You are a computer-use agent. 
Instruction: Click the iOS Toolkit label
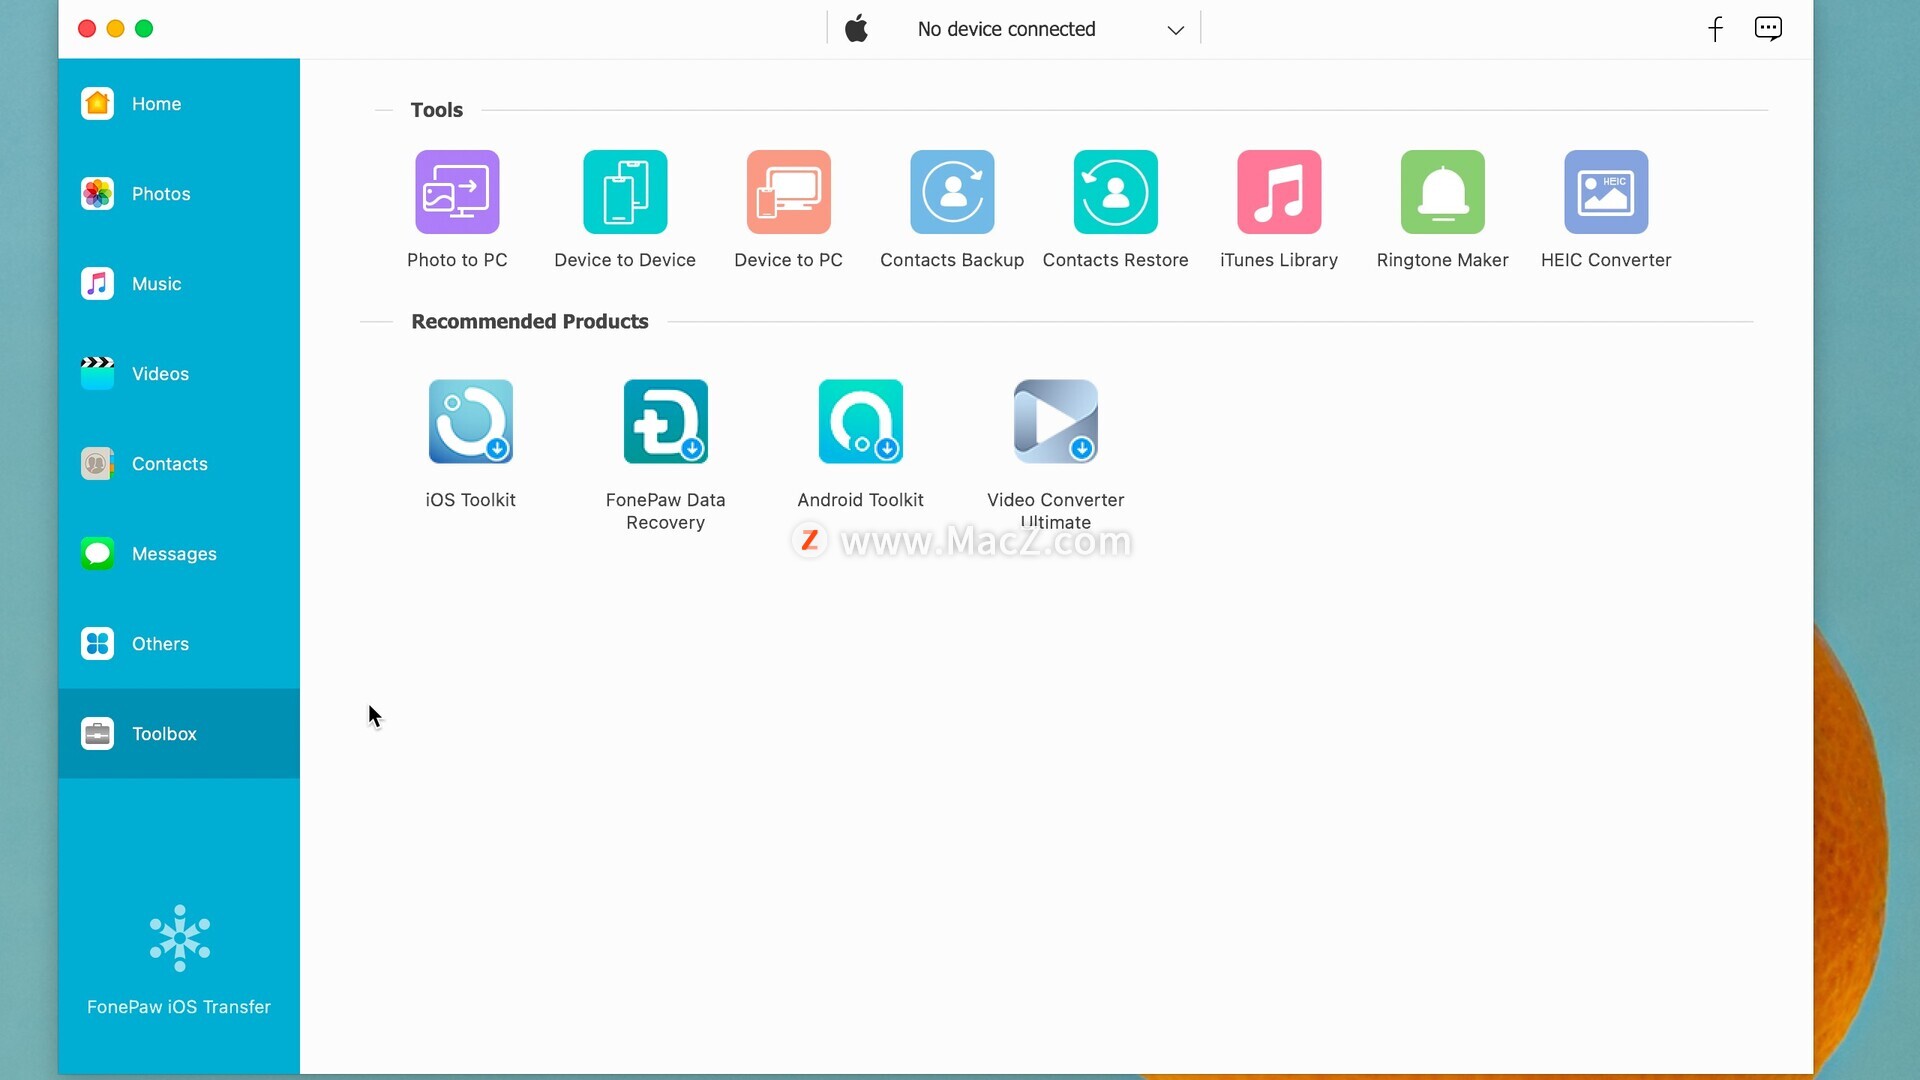tap(470, 500)
